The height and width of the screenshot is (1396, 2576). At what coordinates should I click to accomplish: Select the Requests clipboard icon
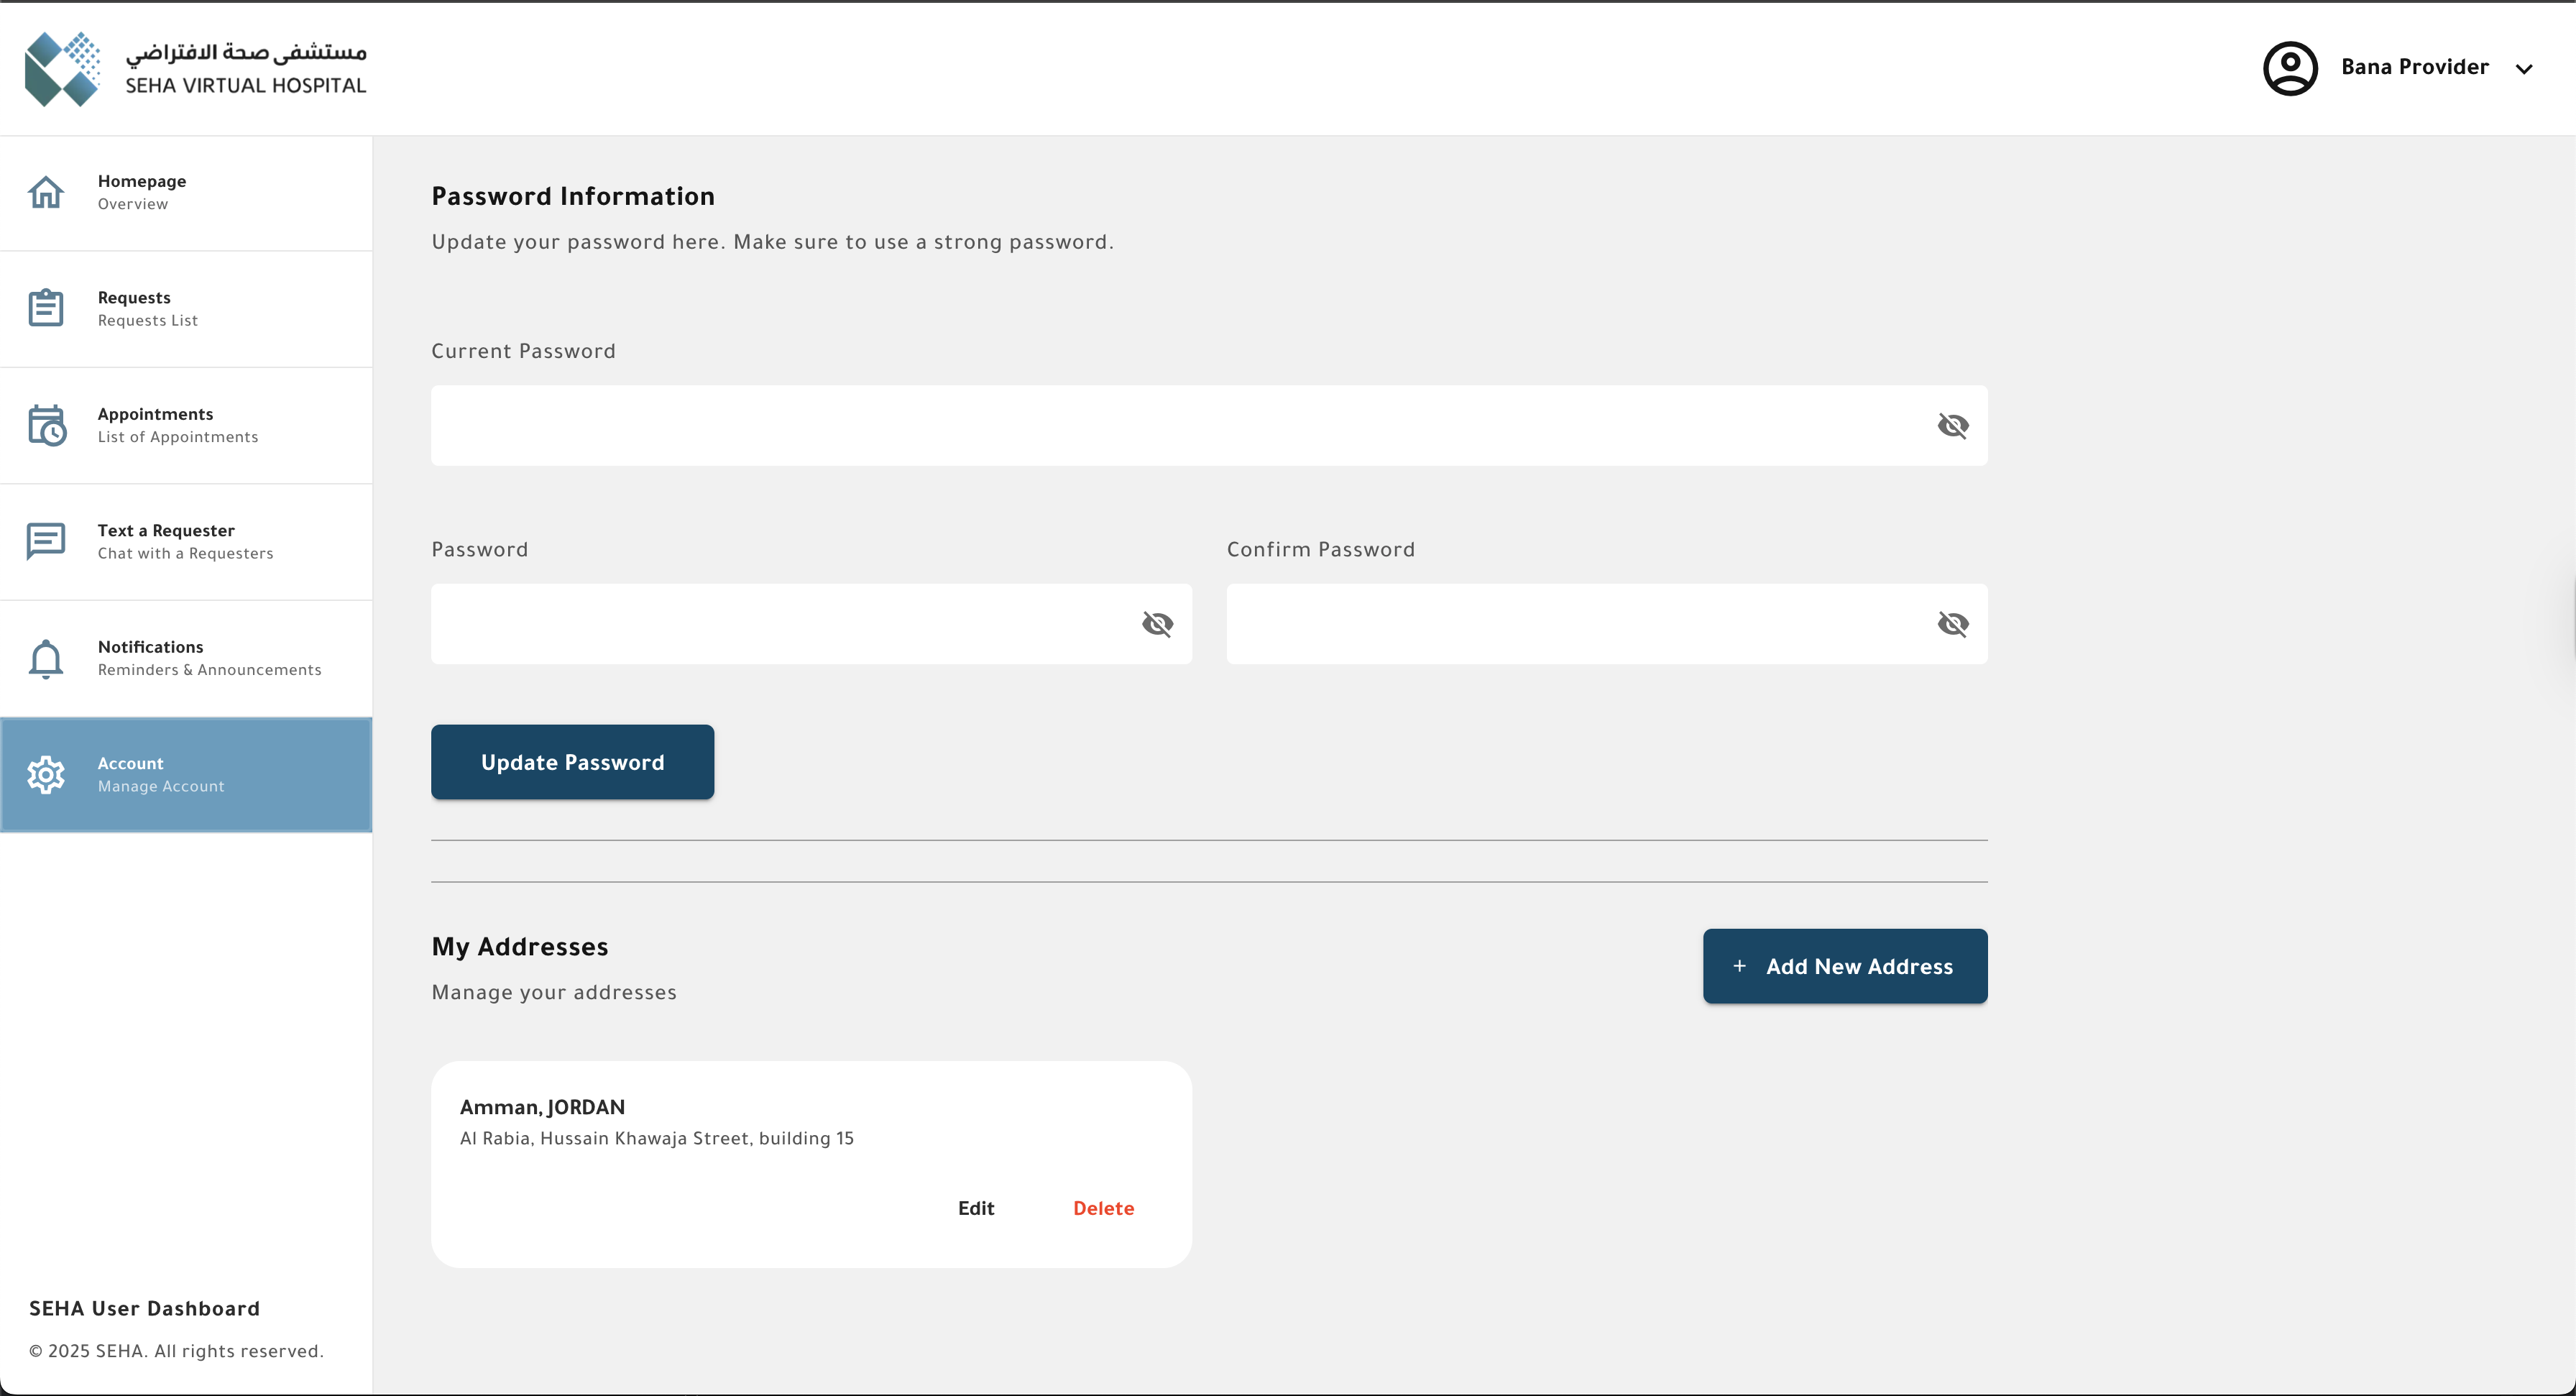click(46, 308)
